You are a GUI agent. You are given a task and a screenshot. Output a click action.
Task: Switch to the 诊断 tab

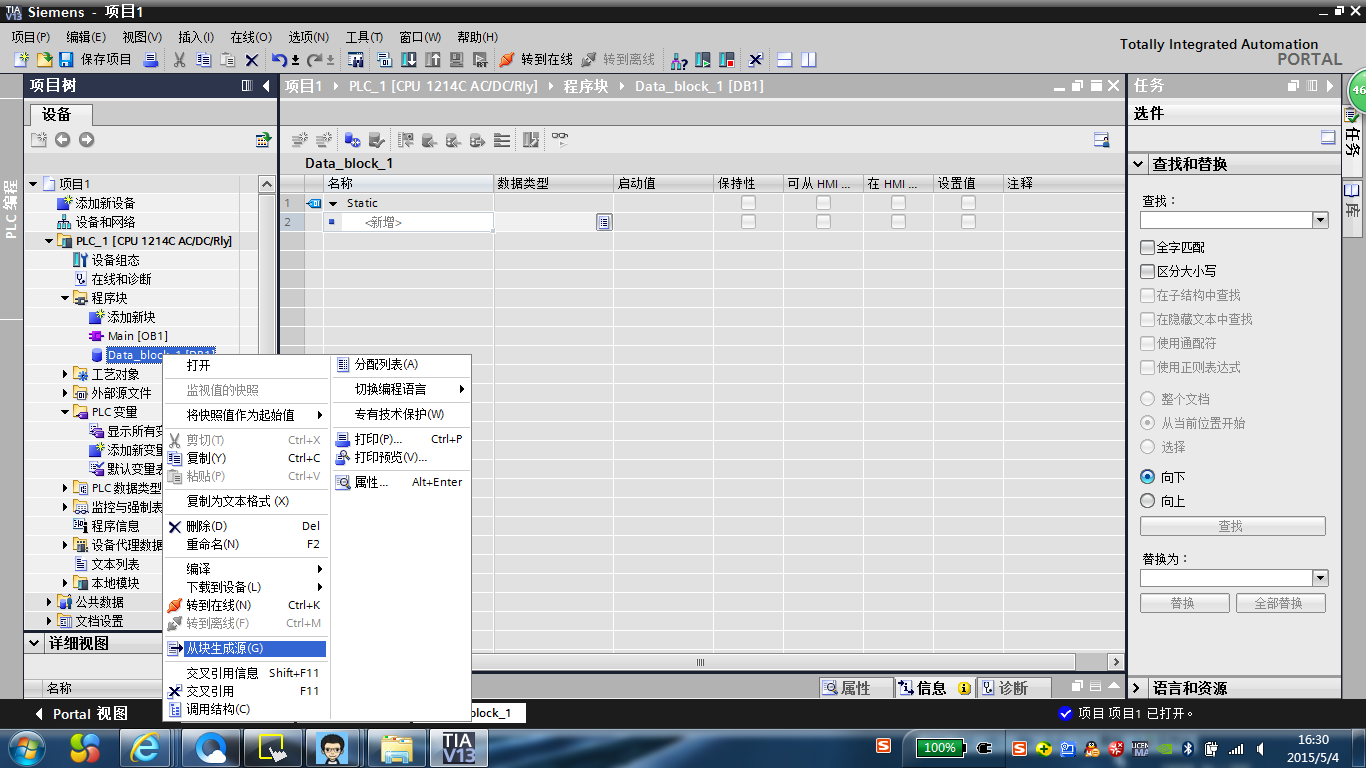pos(1013,688)
